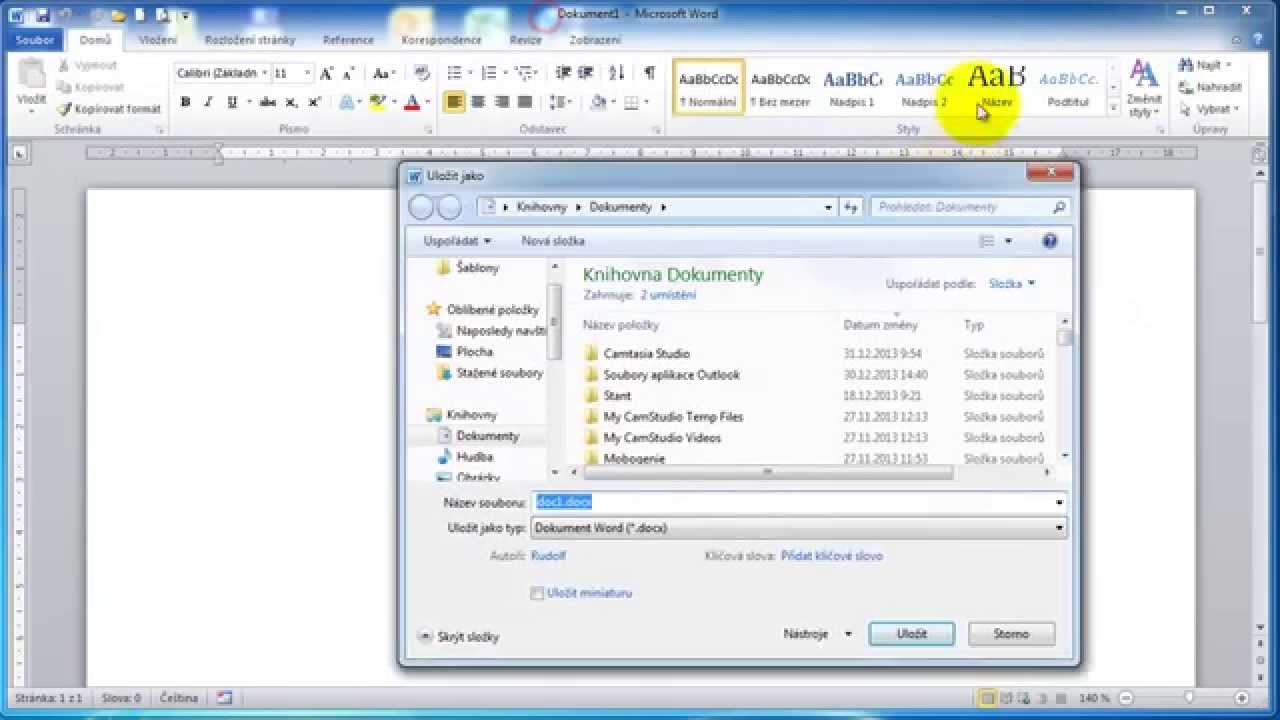Increase paragraph indent in ribbon
The width and height of the screenshot is (1280, 720).
tap(586, 73)
